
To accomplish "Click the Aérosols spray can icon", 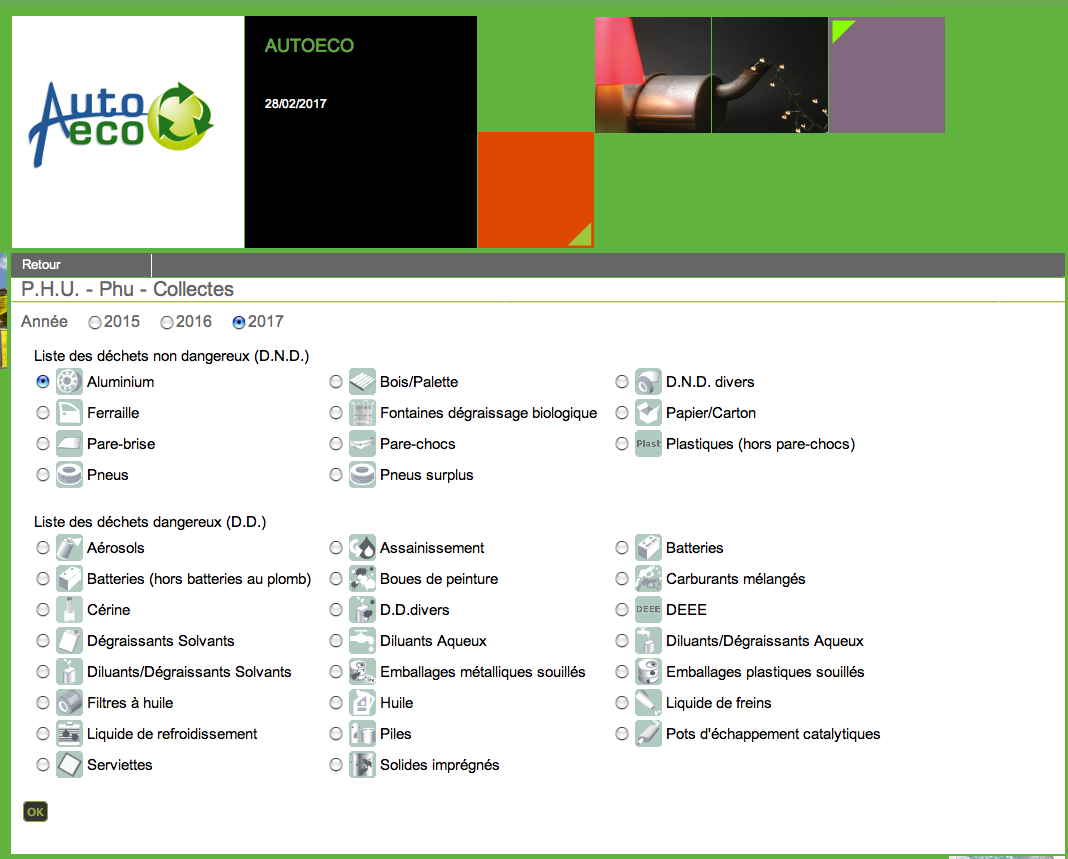I will 69,548.
